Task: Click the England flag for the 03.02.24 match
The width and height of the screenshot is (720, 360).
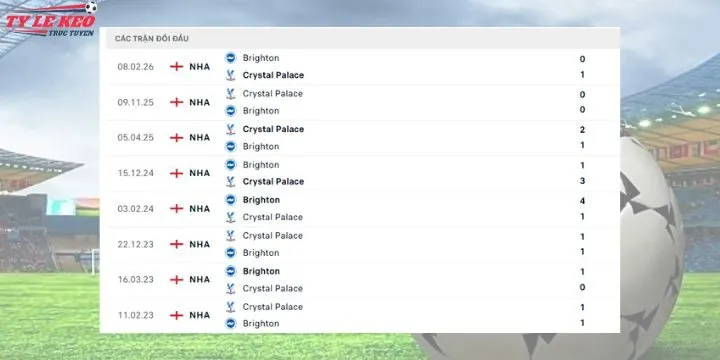Action: point(176,208)
